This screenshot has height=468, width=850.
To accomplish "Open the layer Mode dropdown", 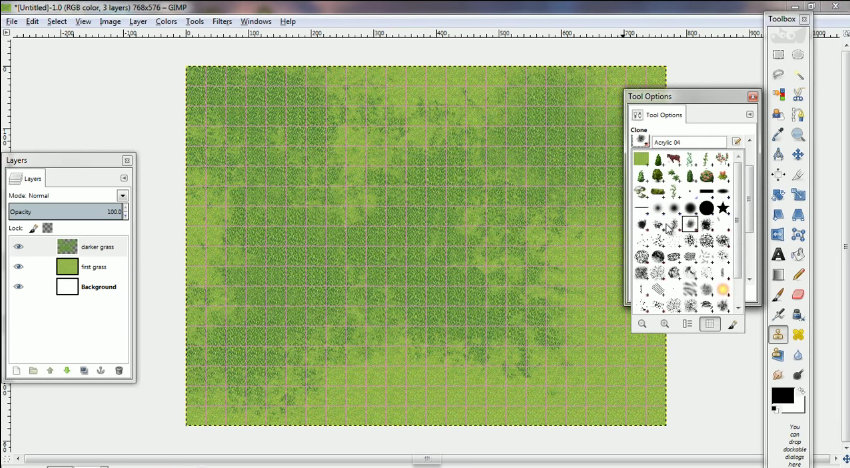I will click(x=123, y=196).
